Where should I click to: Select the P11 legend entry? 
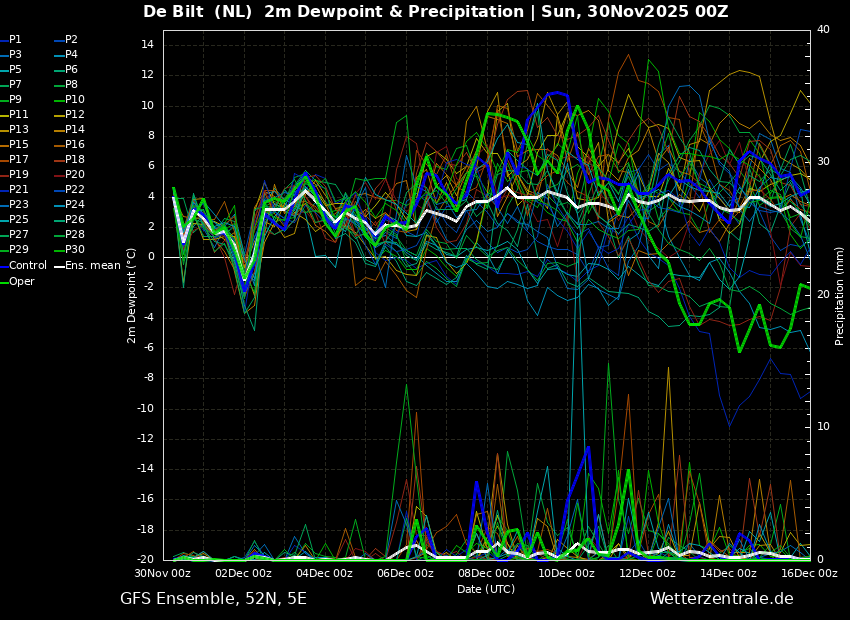(x=19, y=115)
